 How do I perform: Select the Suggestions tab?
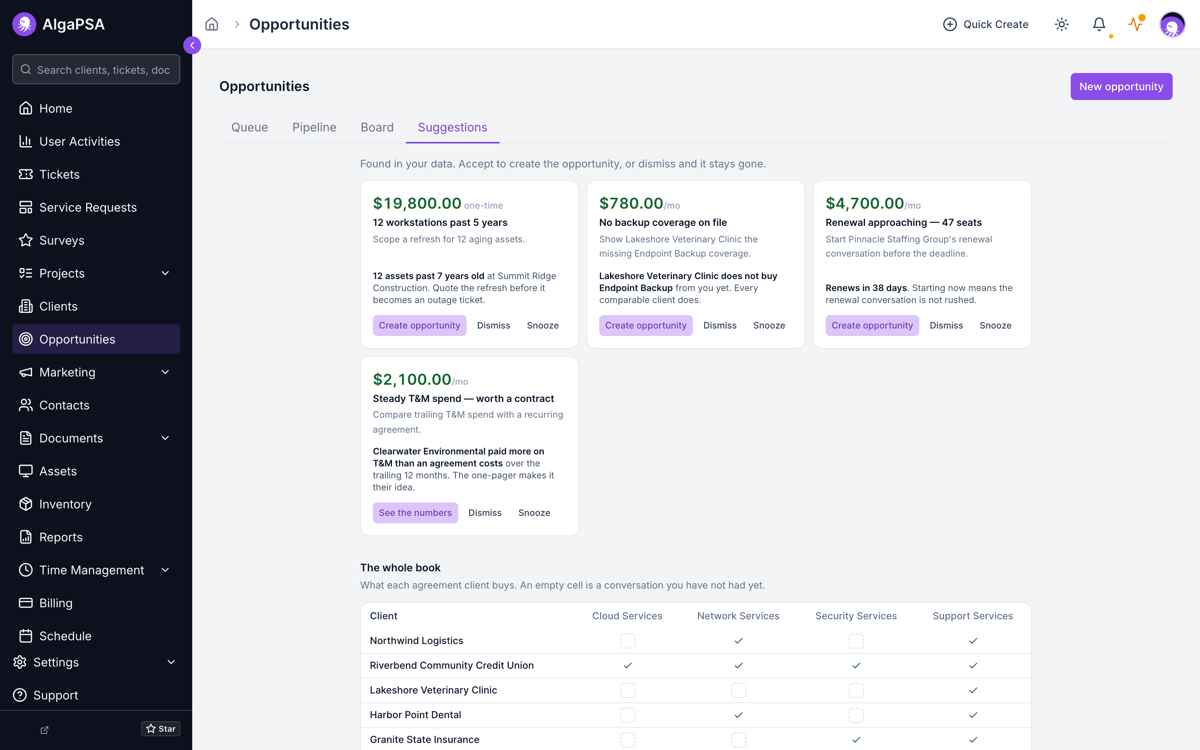(452, 127)
